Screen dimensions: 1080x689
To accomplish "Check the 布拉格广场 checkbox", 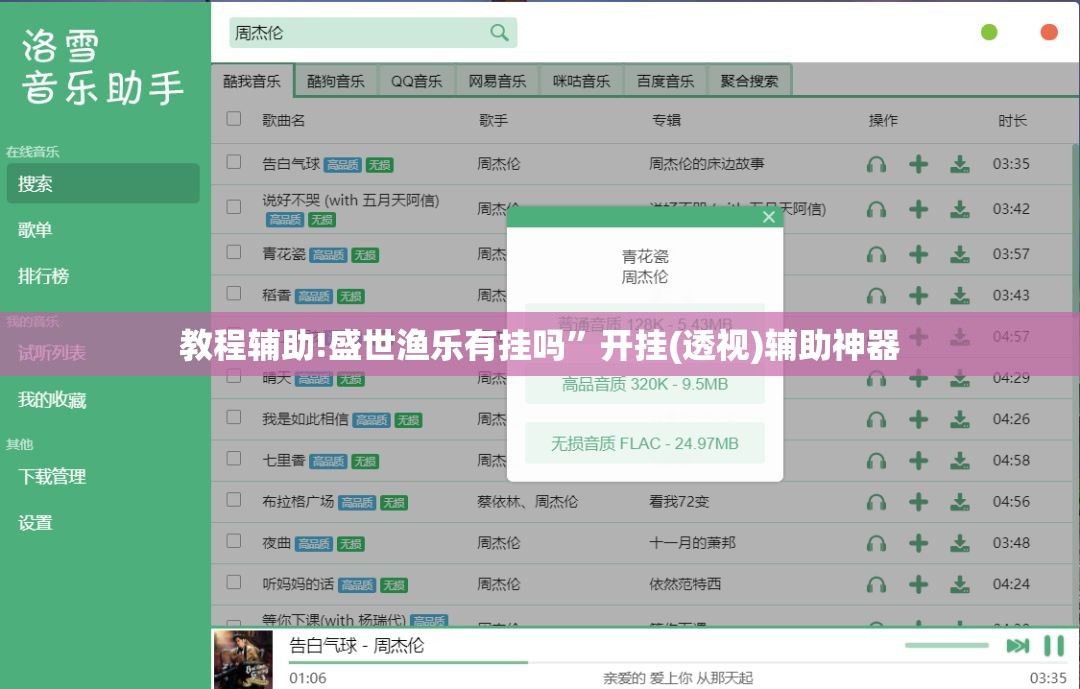I will pyautogui.click(x=233, y=500).
